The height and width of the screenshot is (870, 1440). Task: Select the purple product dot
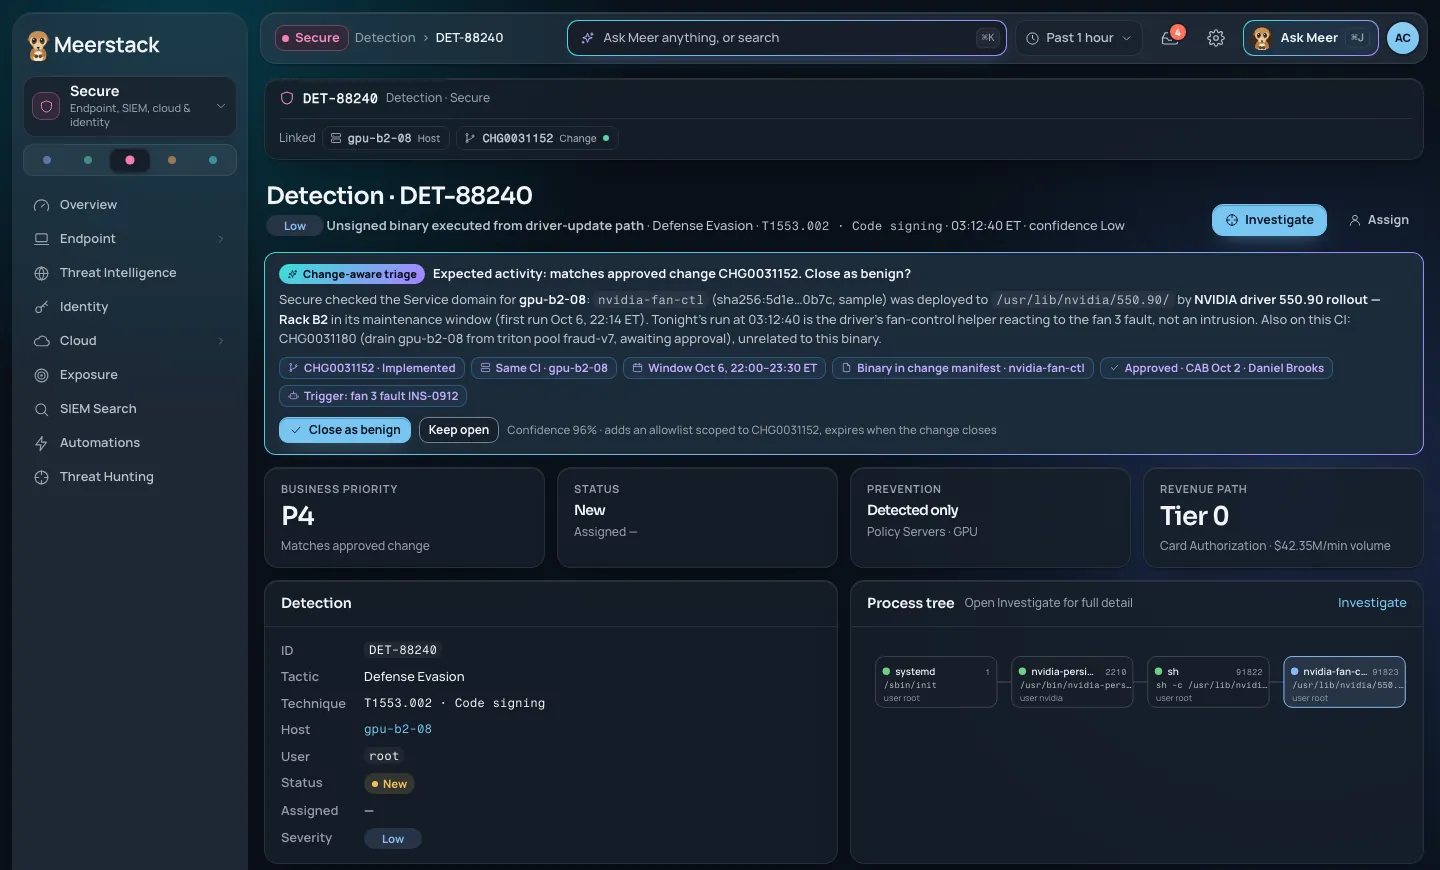[47, 160]
